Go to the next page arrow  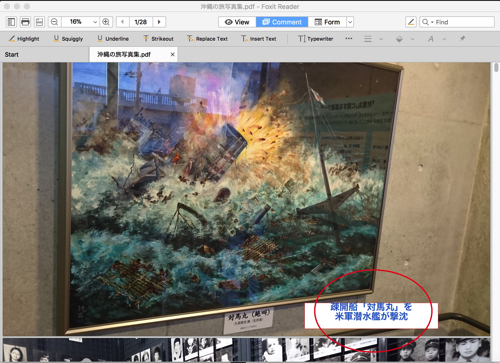pyautogui.click(x=159, y=22)
